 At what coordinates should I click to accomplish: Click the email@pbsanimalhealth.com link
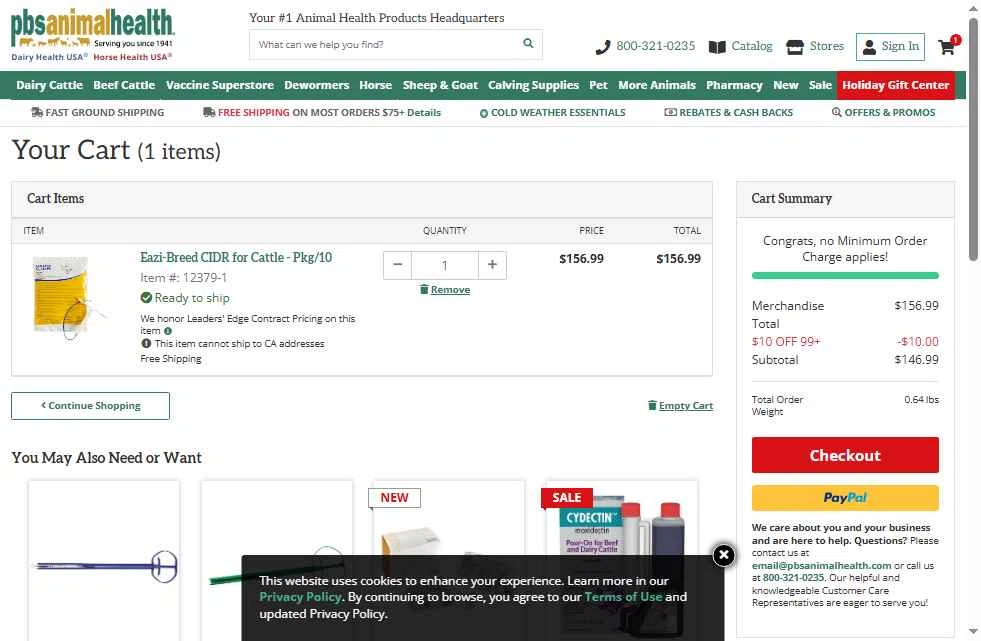click(x=821, y=565)
